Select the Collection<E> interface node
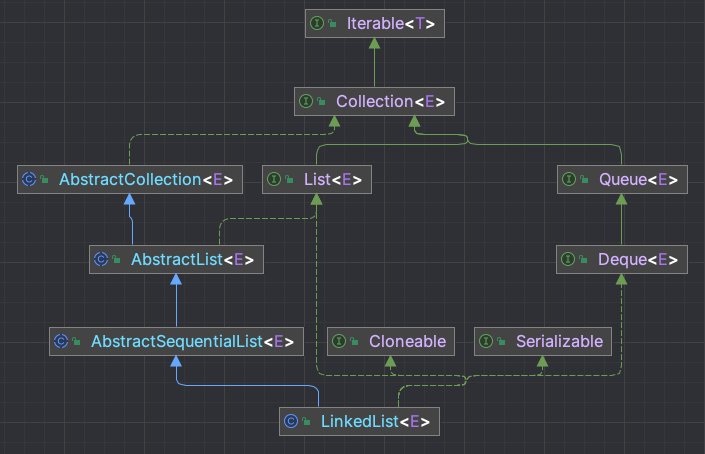This screenshot has height=454, width=705. (374, 102)
